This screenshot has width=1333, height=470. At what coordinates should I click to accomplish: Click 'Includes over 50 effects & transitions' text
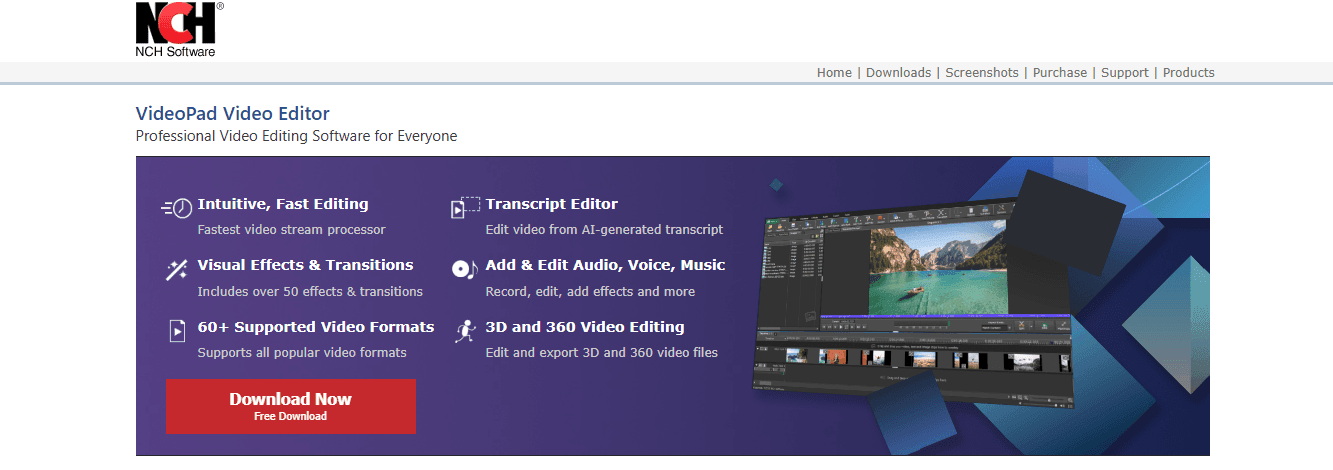point(310,292)
